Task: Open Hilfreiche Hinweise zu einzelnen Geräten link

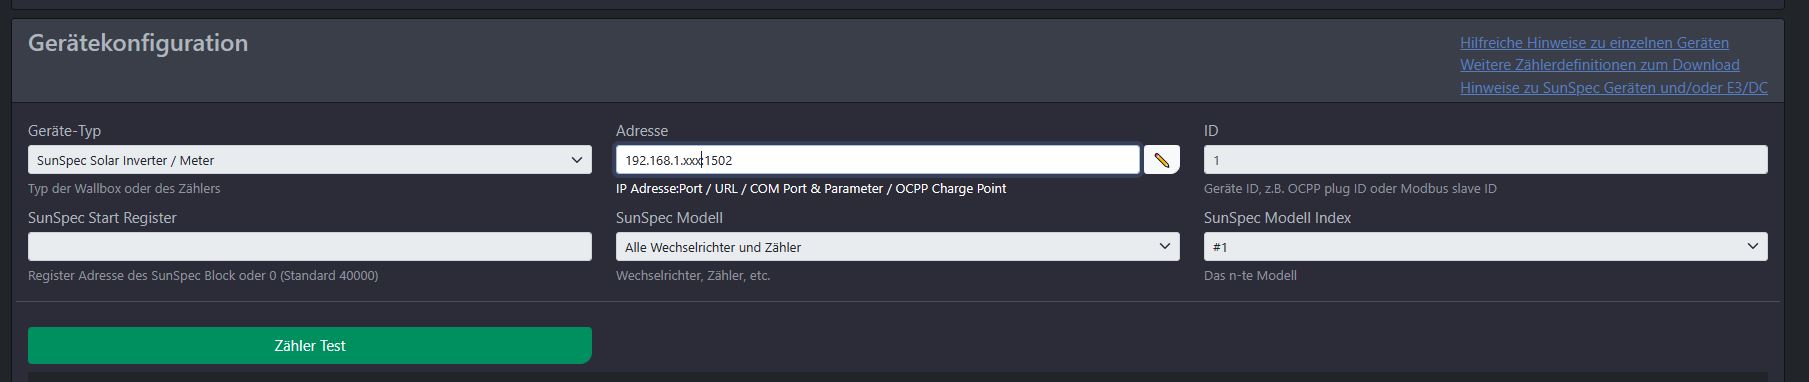Action: (1594, 43)
